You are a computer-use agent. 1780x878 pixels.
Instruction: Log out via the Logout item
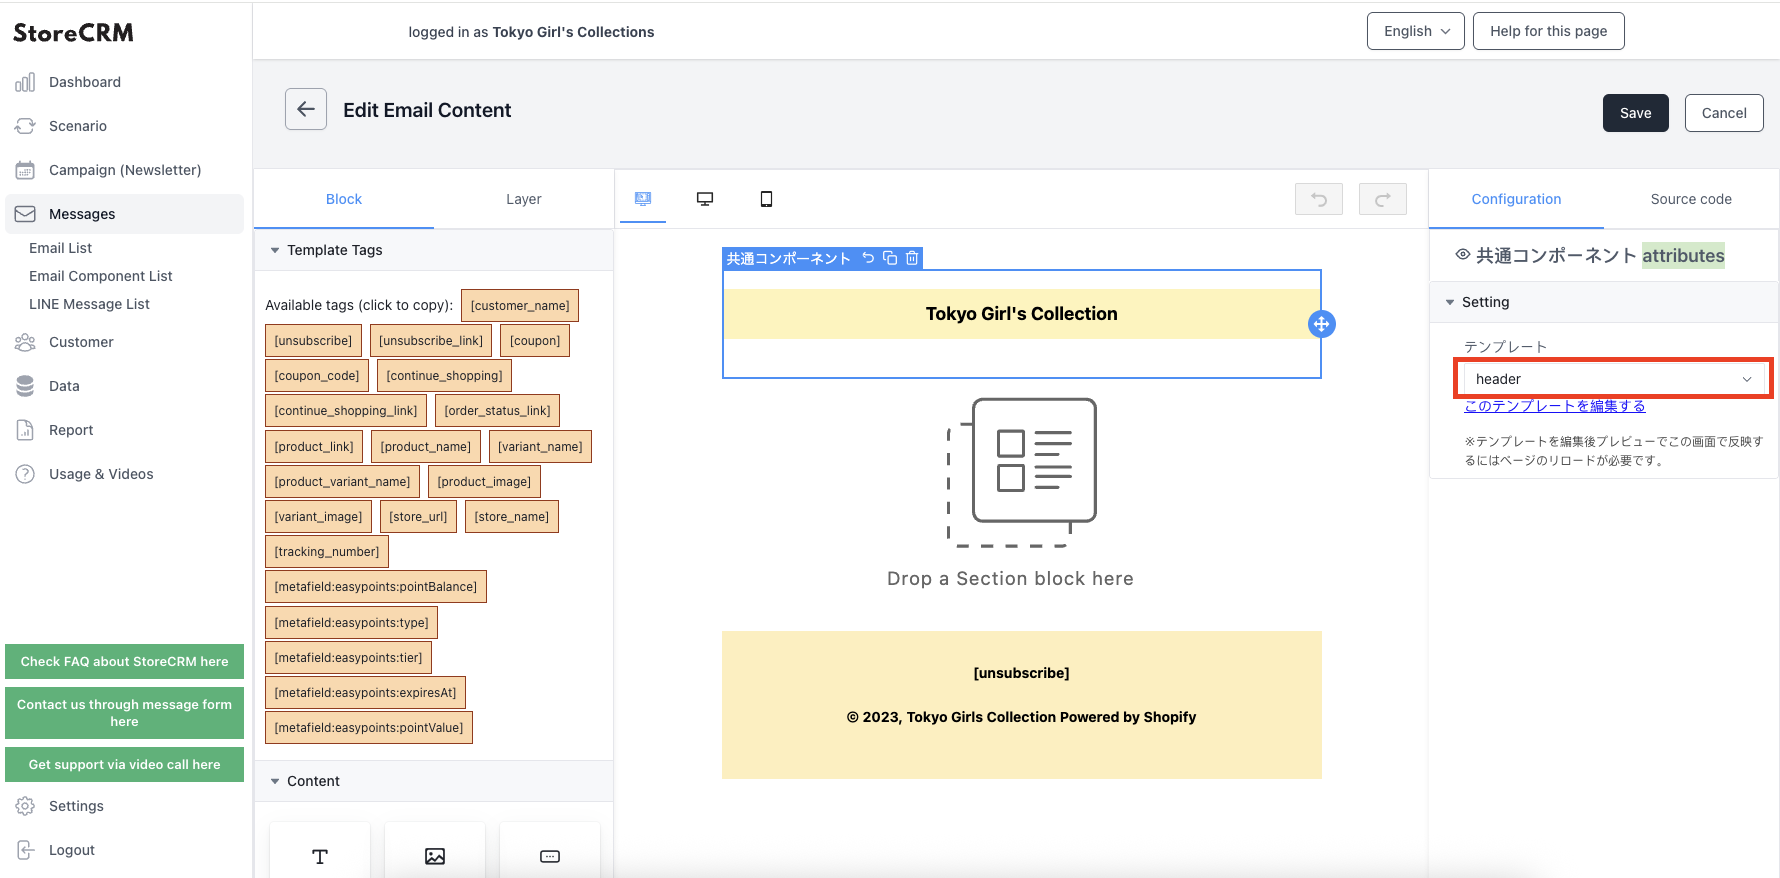pos(72,850)
